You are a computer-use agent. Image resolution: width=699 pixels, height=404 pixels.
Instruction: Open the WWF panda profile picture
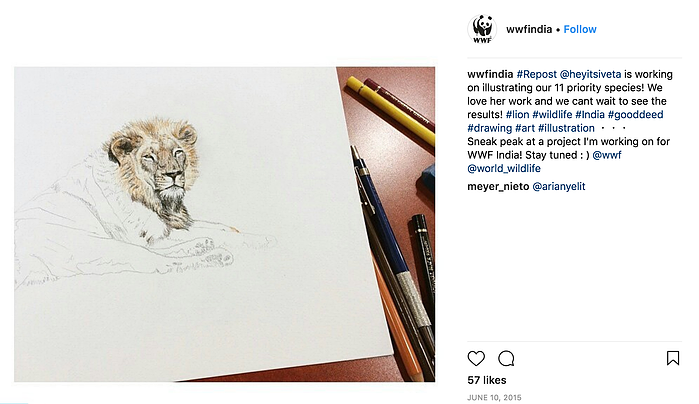(482, 29)
